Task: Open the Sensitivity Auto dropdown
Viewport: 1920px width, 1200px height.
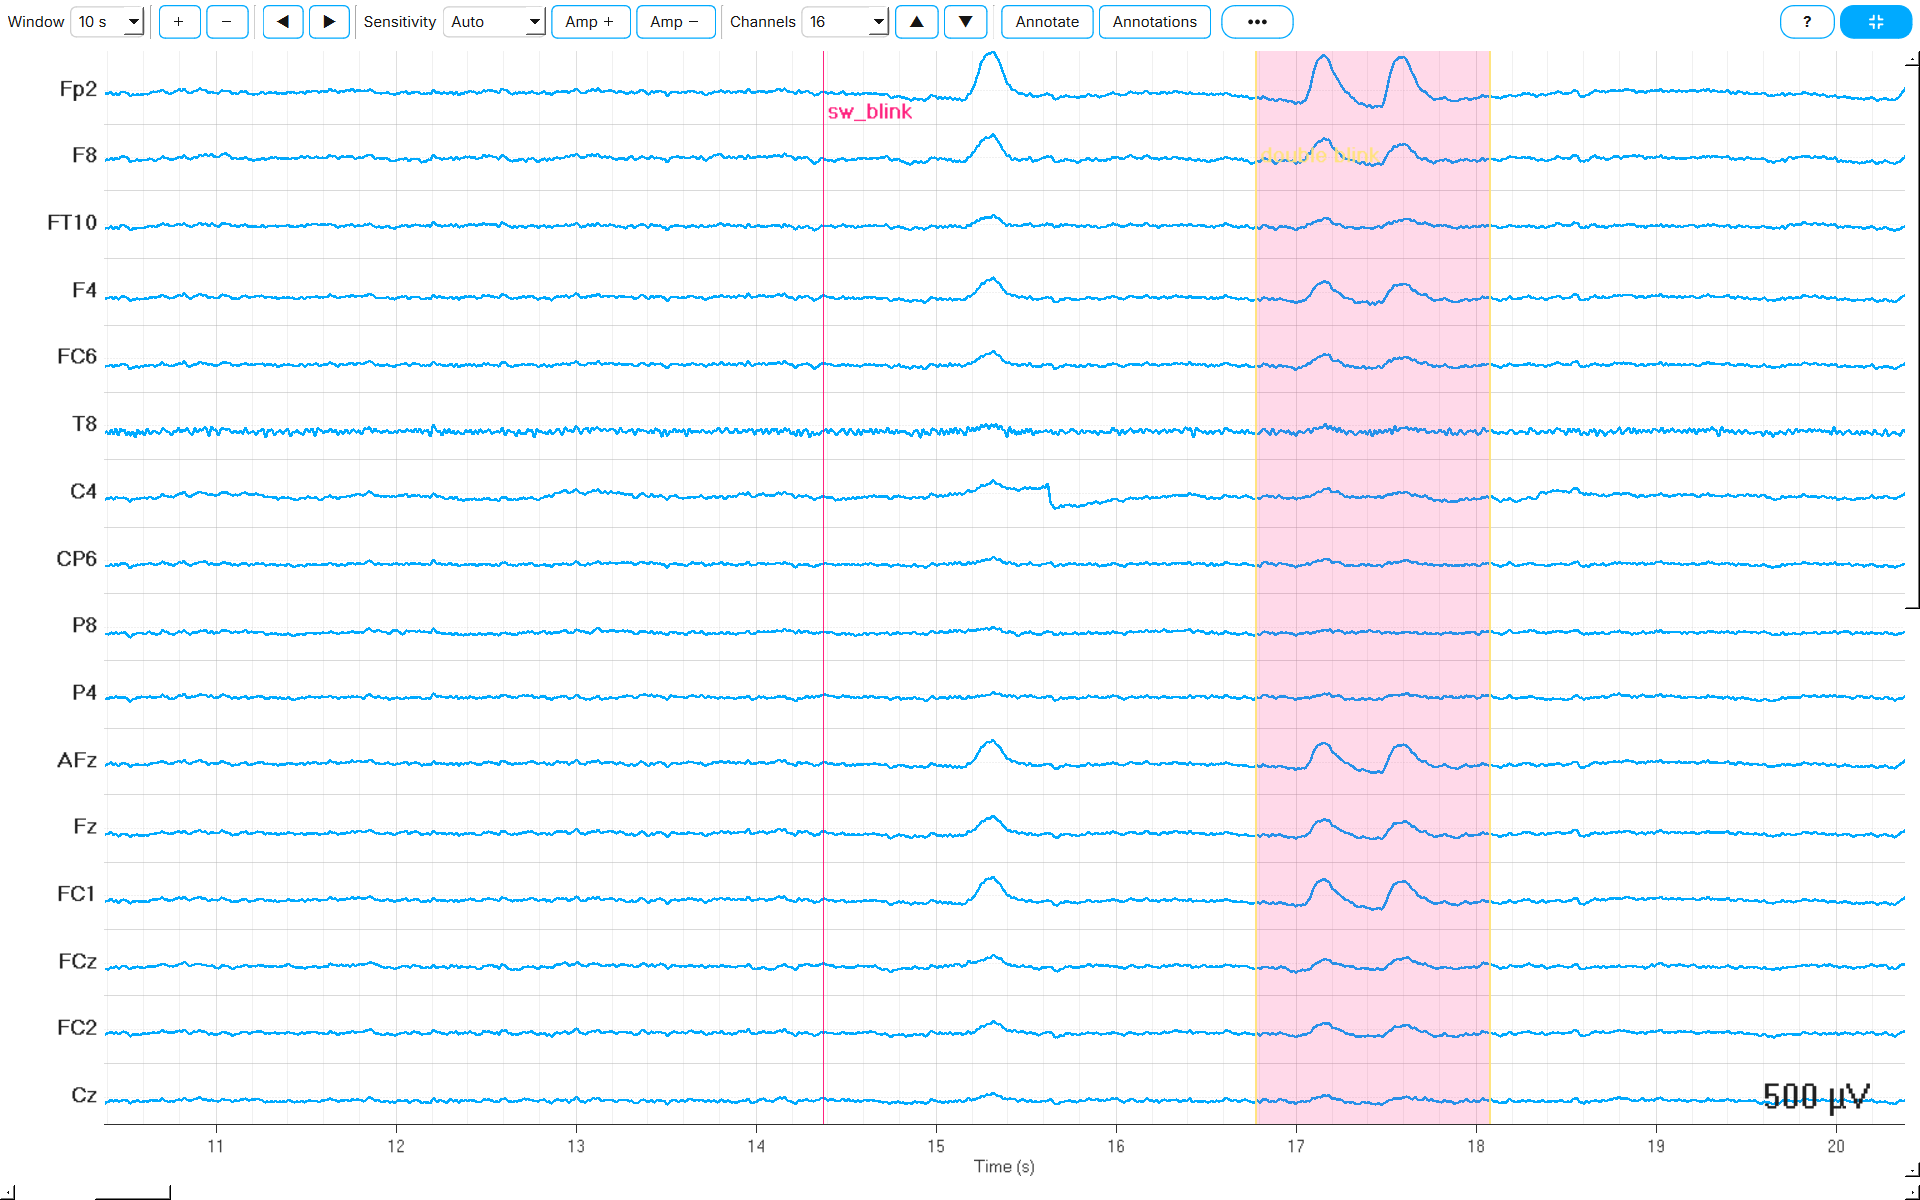Action: click(494, 22)
